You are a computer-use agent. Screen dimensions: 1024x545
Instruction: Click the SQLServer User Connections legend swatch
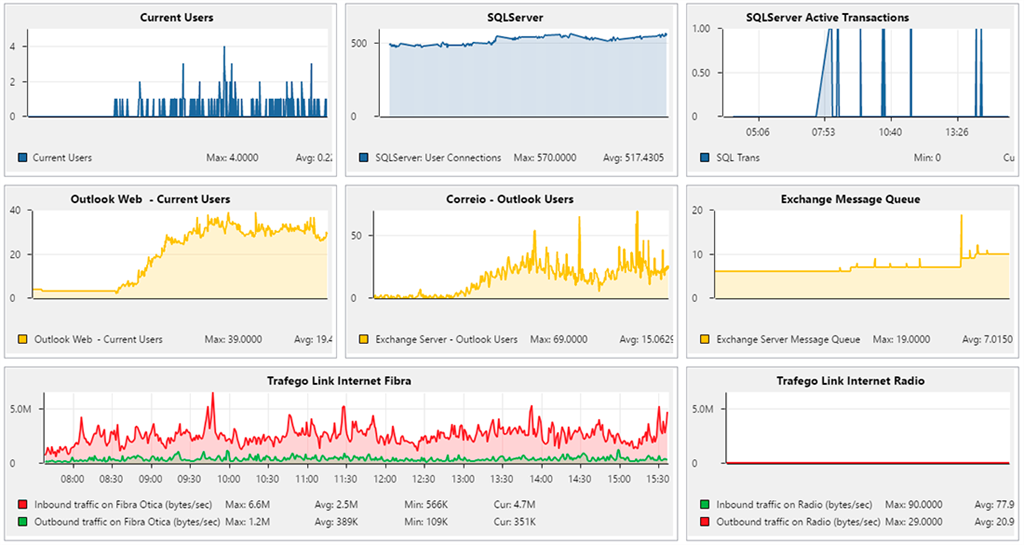364,157
